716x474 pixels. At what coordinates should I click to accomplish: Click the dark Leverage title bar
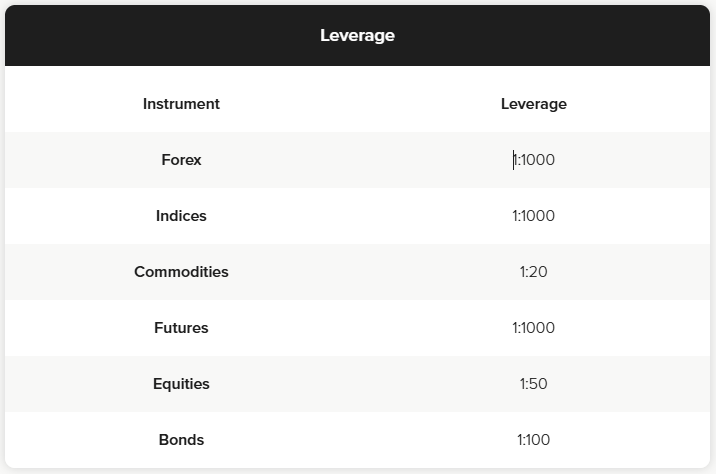(357, 36)
